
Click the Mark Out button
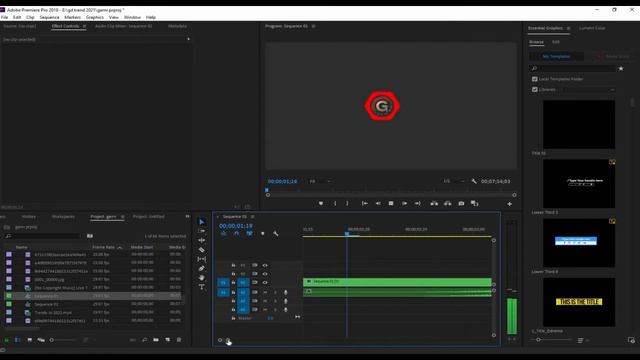(x=347, y=203)
